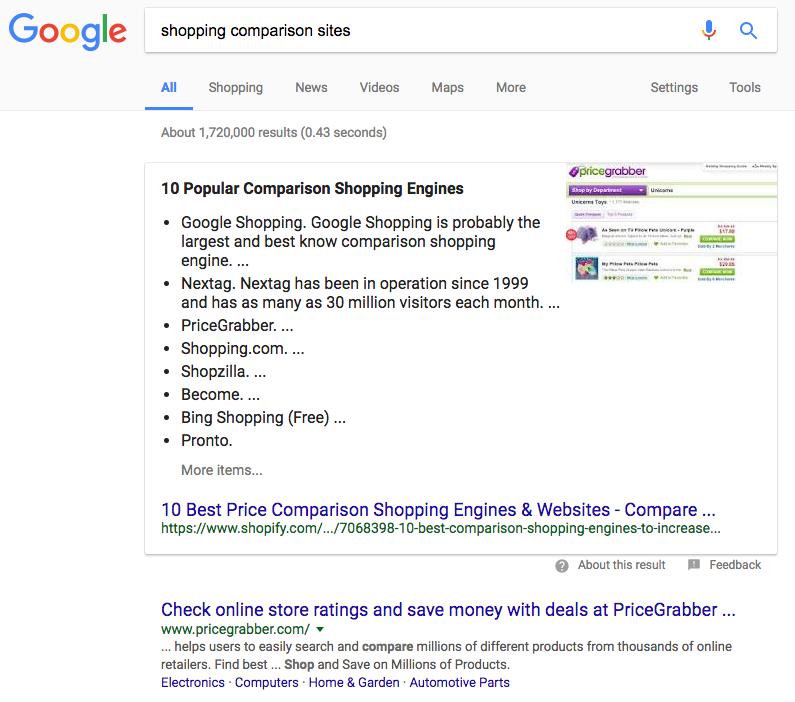795x702 pixels.
Task: Click the About this result question icon
Action: (564, 565)
